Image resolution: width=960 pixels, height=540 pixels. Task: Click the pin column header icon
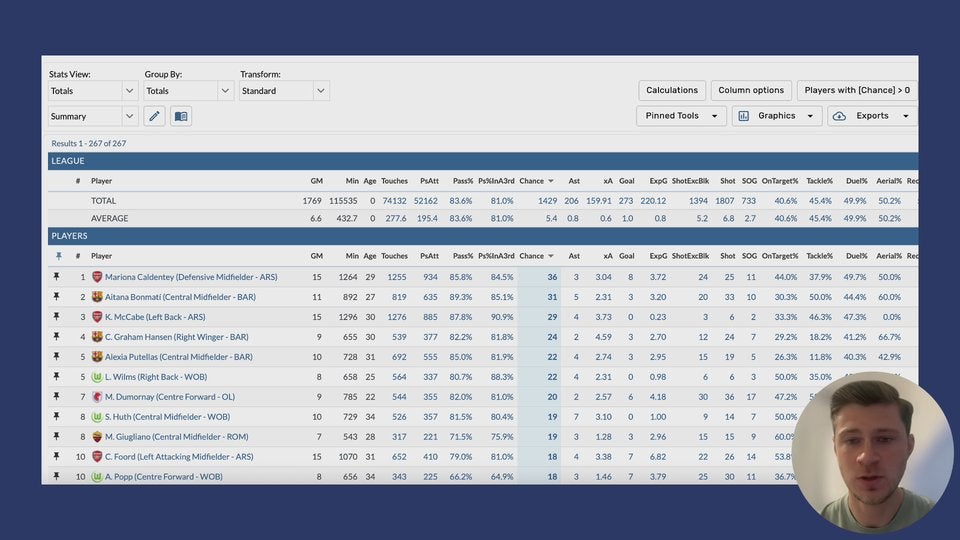tap(59, 256)
